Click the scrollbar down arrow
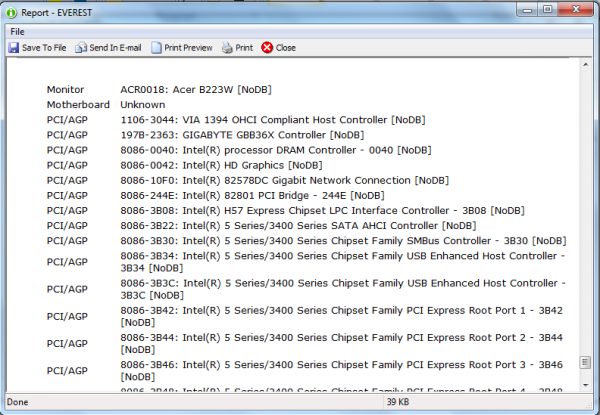The height and width of the screenshot is (415, 600). coord(585,385)
